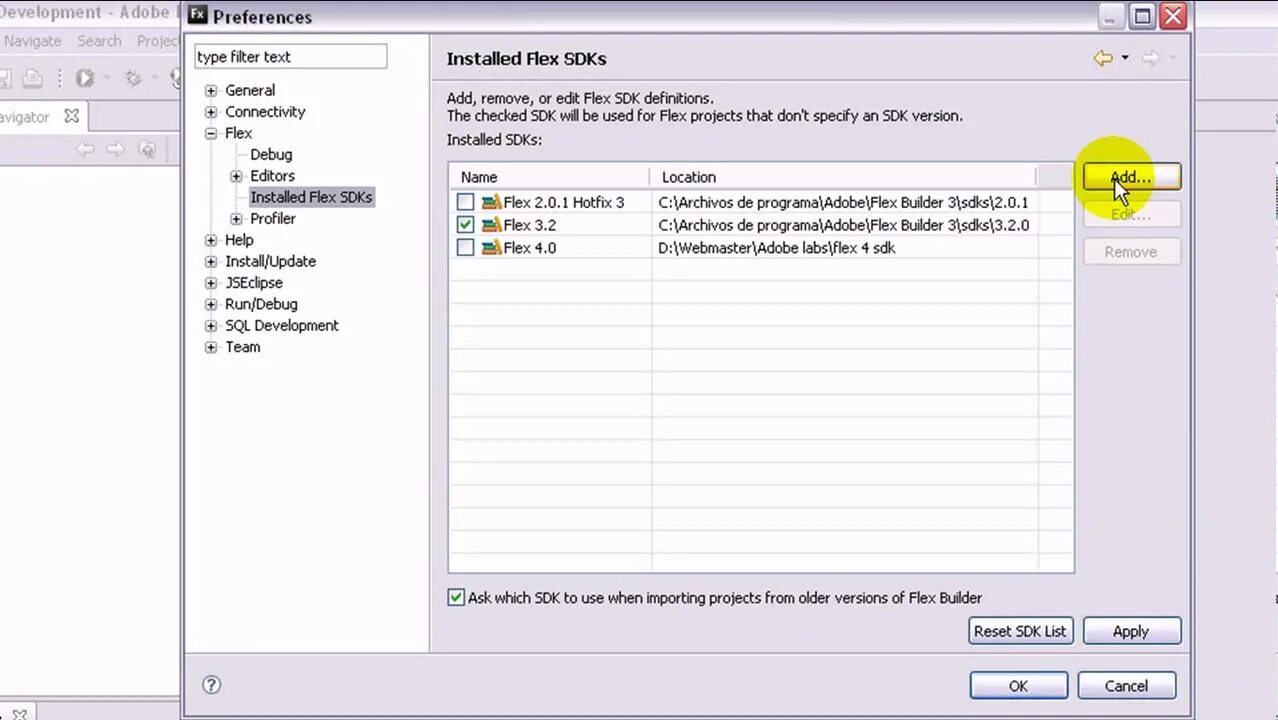Open the back history dropdown arrow
Image resolution: width=1278 pixels, height=720 pixels.
(x=1125, y=59)
